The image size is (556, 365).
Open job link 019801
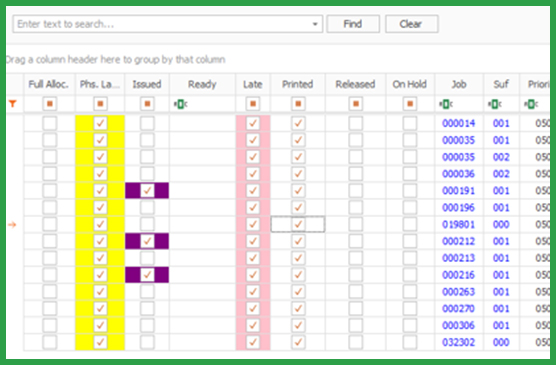point(458,225)
